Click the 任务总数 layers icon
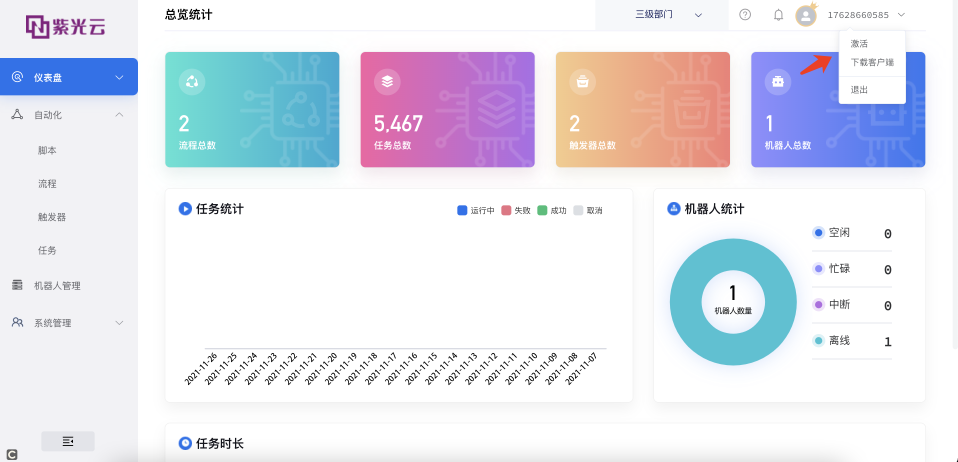958x462 pixels. (387, 82)
